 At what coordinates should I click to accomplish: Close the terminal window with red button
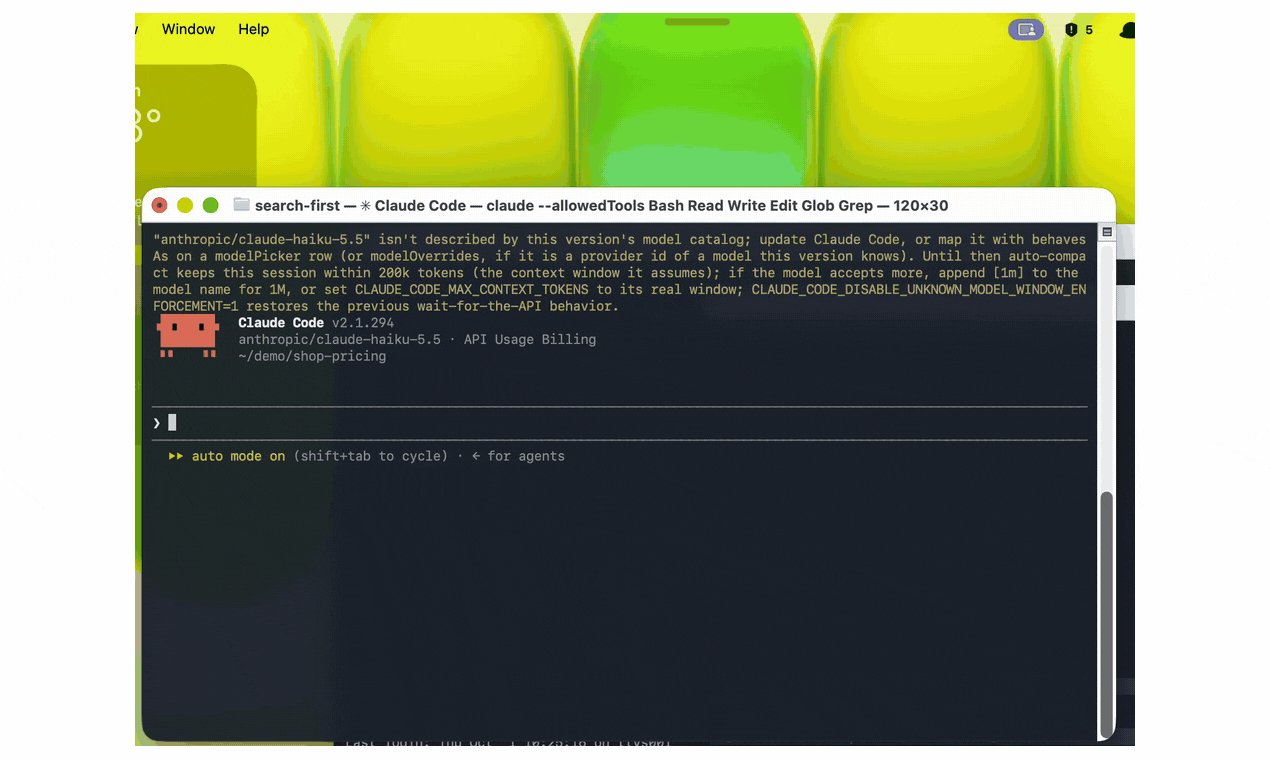tap(160, 205)
